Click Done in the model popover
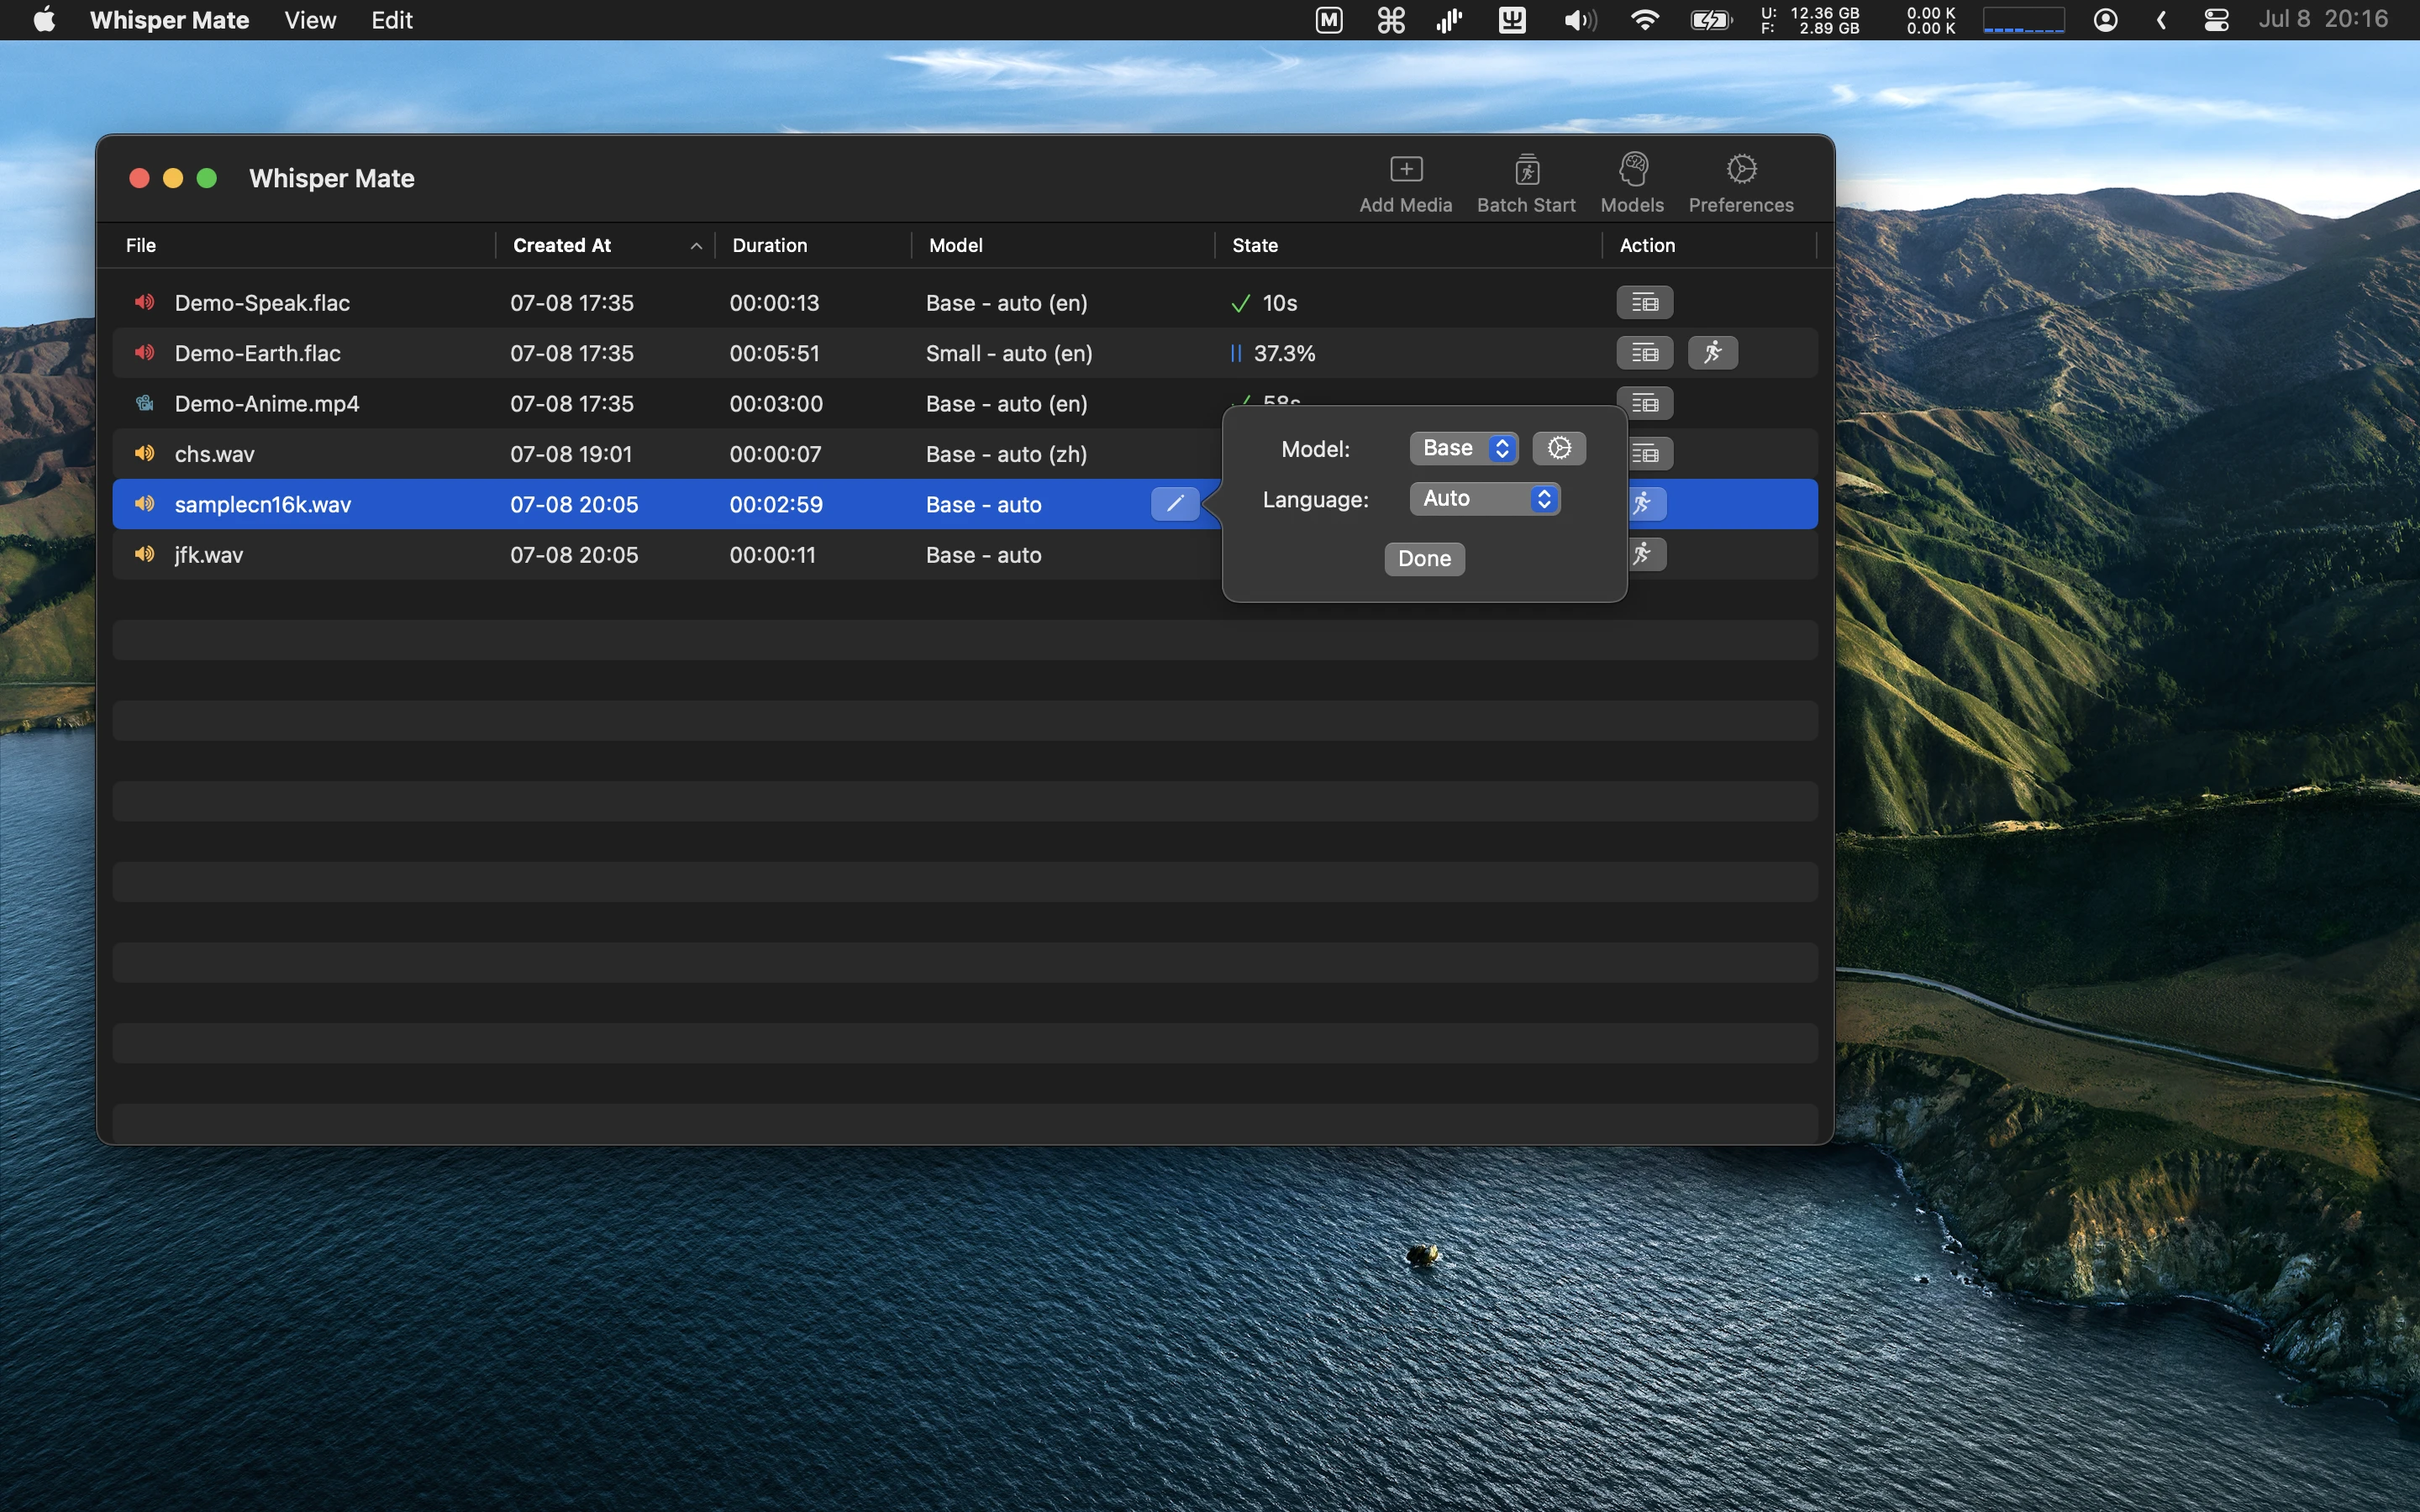This screenshot has height=1512, width=2420. point(1424,559)
